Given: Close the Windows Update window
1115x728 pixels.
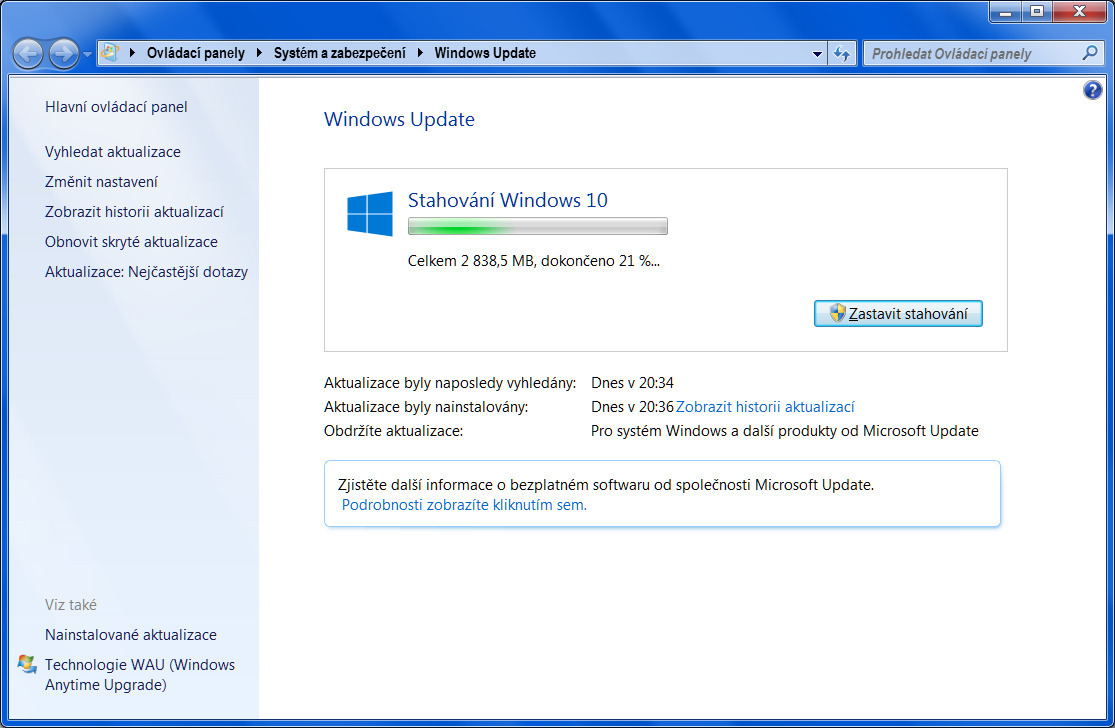Looking at the screenshot, I should coord(1079,11).
